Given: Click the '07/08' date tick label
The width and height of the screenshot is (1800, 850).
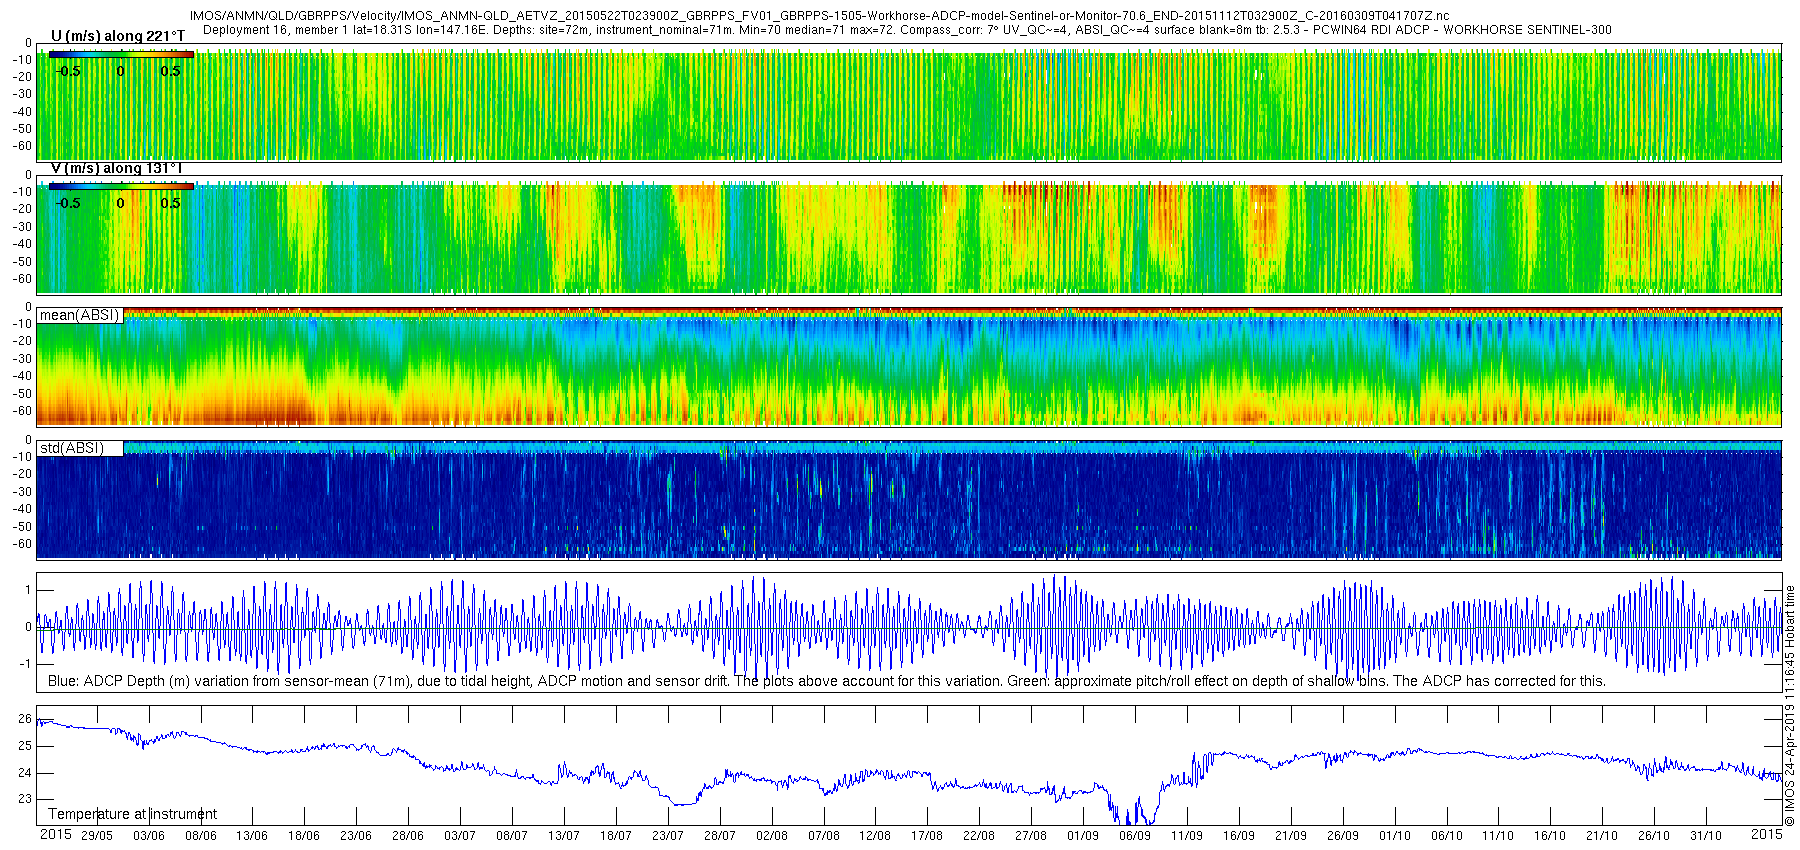Looking at the screenshot, I should coord(824,836).
